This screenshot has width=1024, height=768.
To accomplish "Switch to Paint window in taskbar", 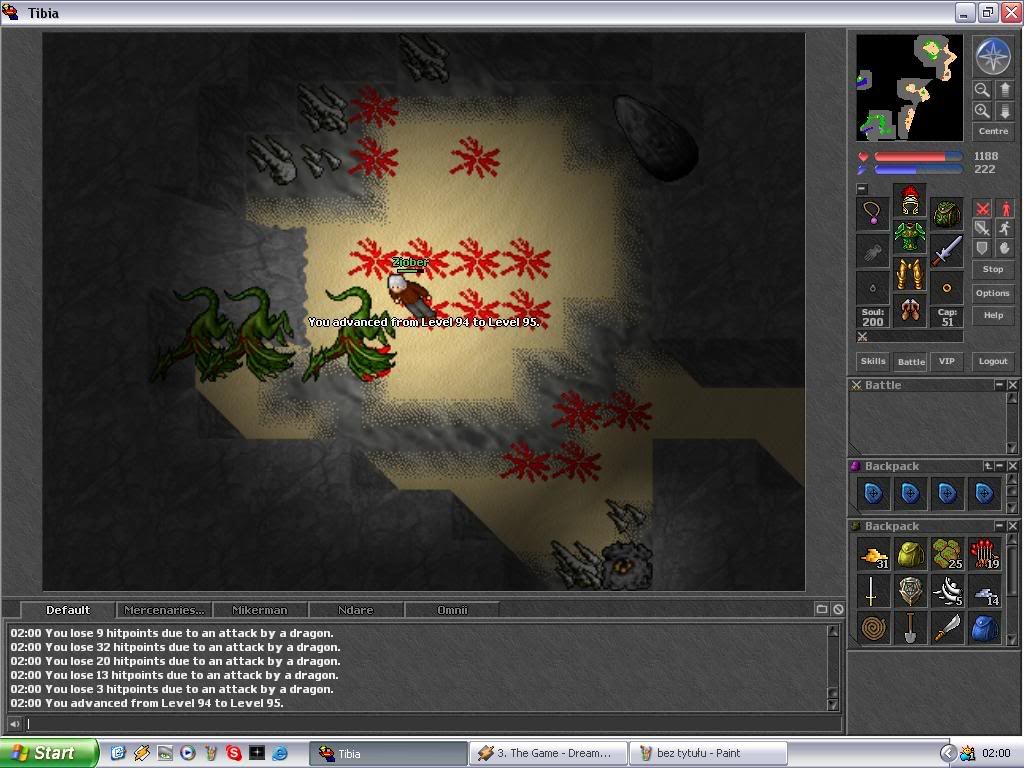I will [707, 753].
